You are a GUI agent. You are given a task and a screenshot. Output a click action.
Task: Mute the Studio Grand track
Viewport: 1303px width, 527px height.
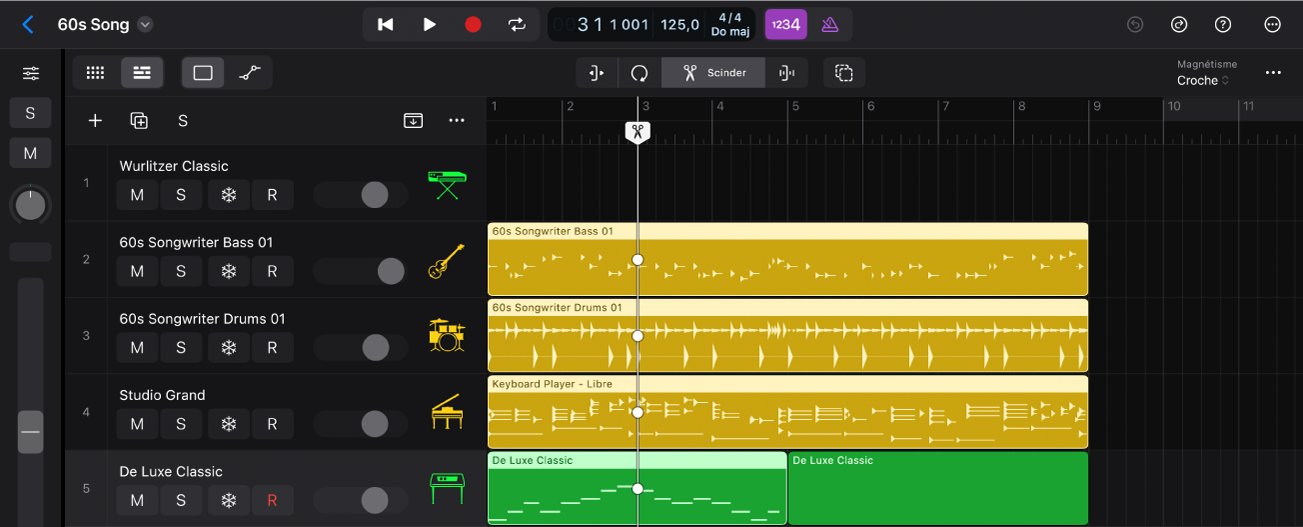(137, 424)
